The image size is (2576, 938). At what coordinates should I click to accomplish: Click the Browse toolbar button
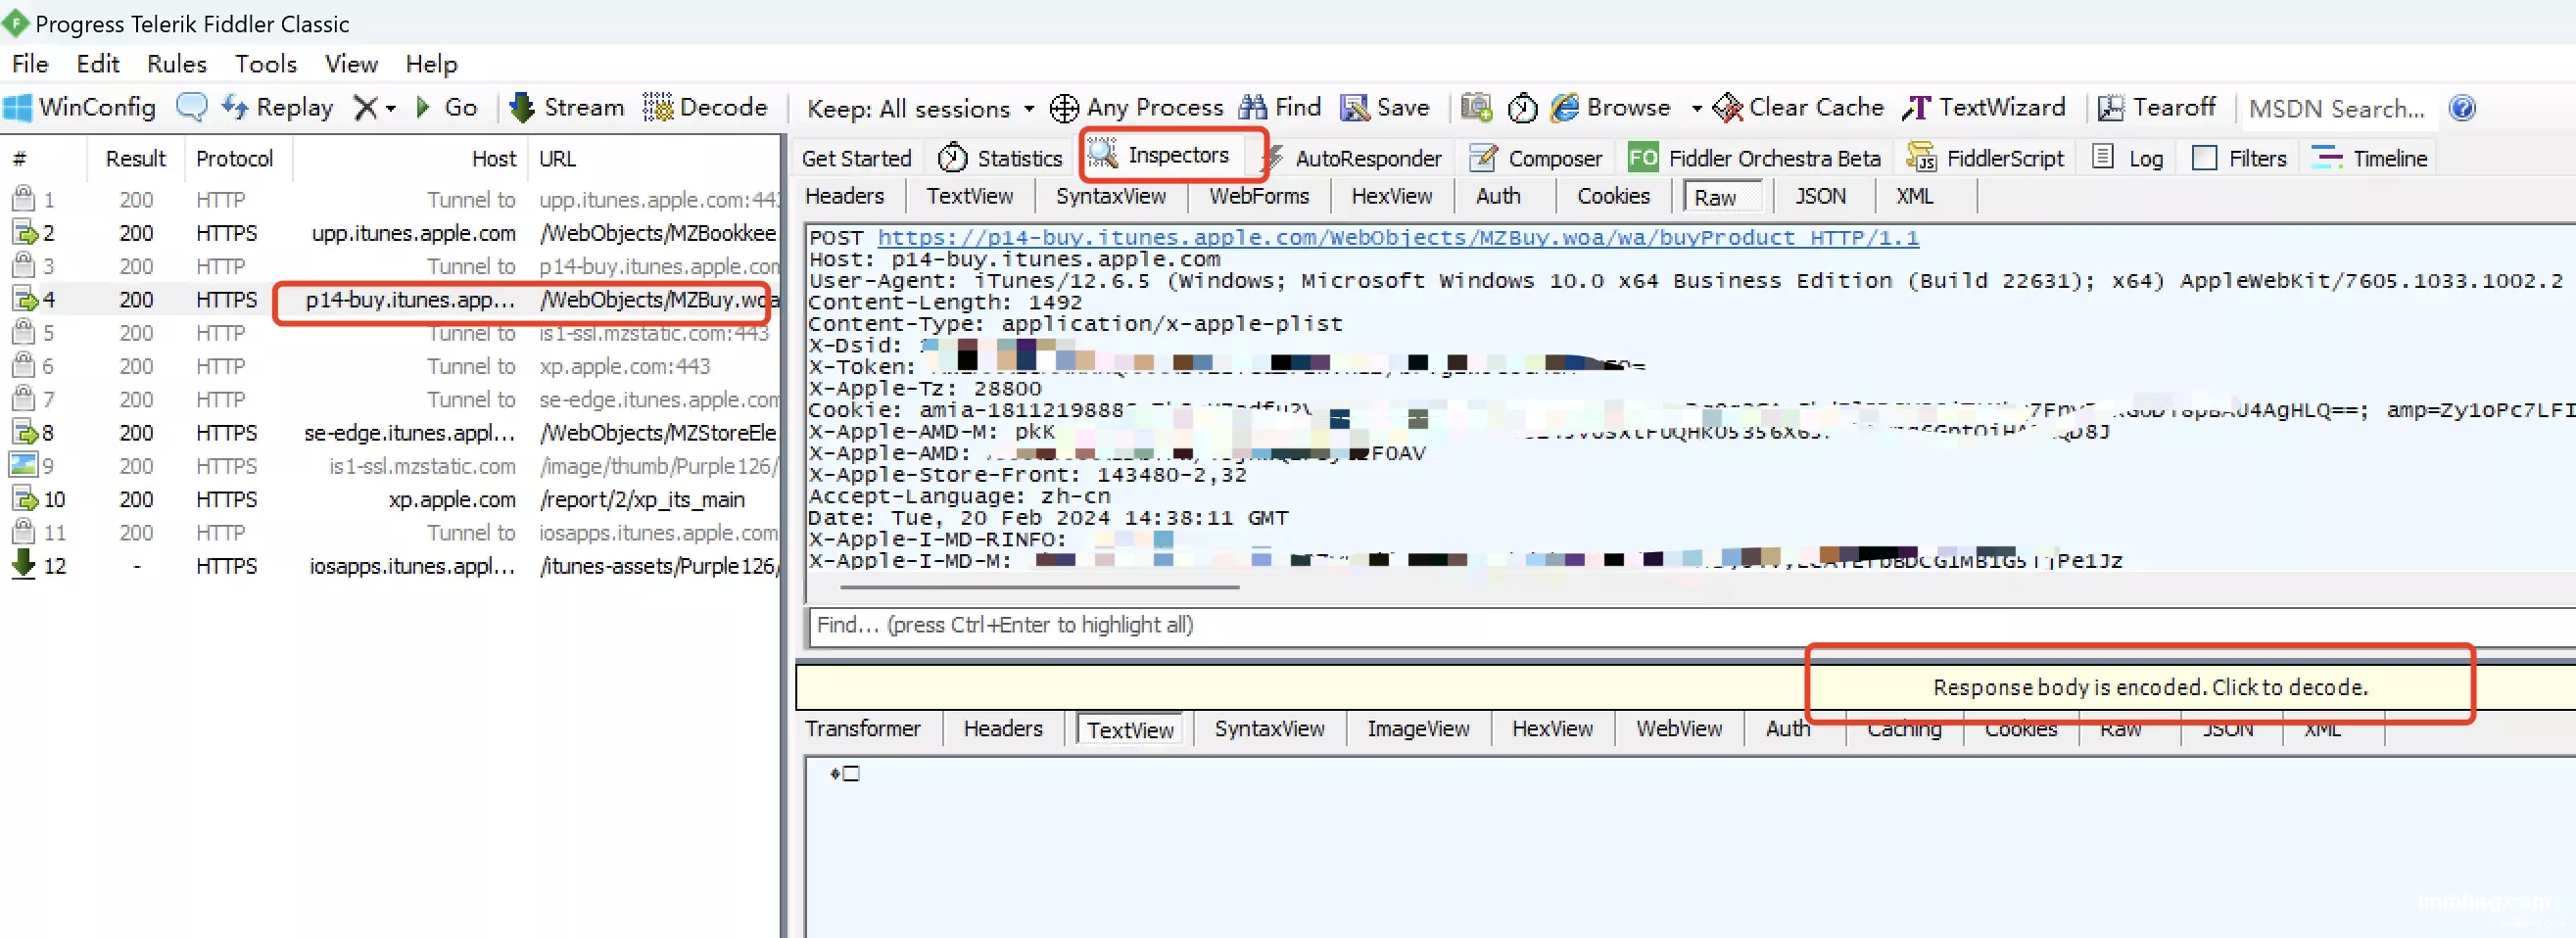point(1611,107)
